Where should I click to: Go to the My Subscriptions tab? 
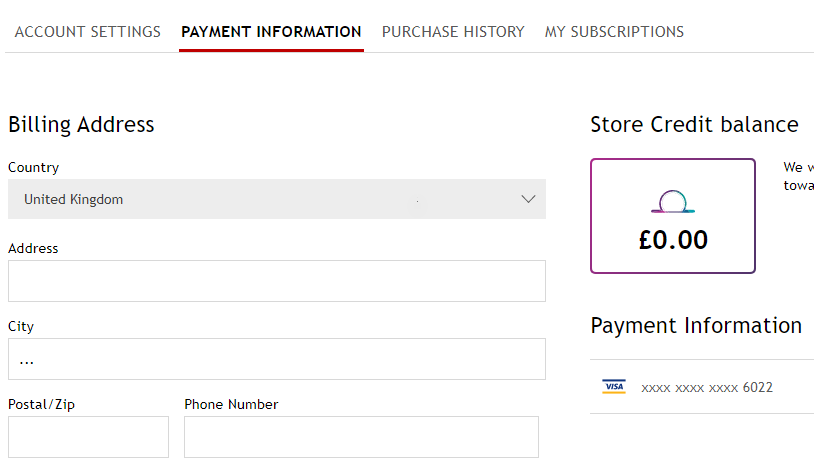(x=614, y=32)
